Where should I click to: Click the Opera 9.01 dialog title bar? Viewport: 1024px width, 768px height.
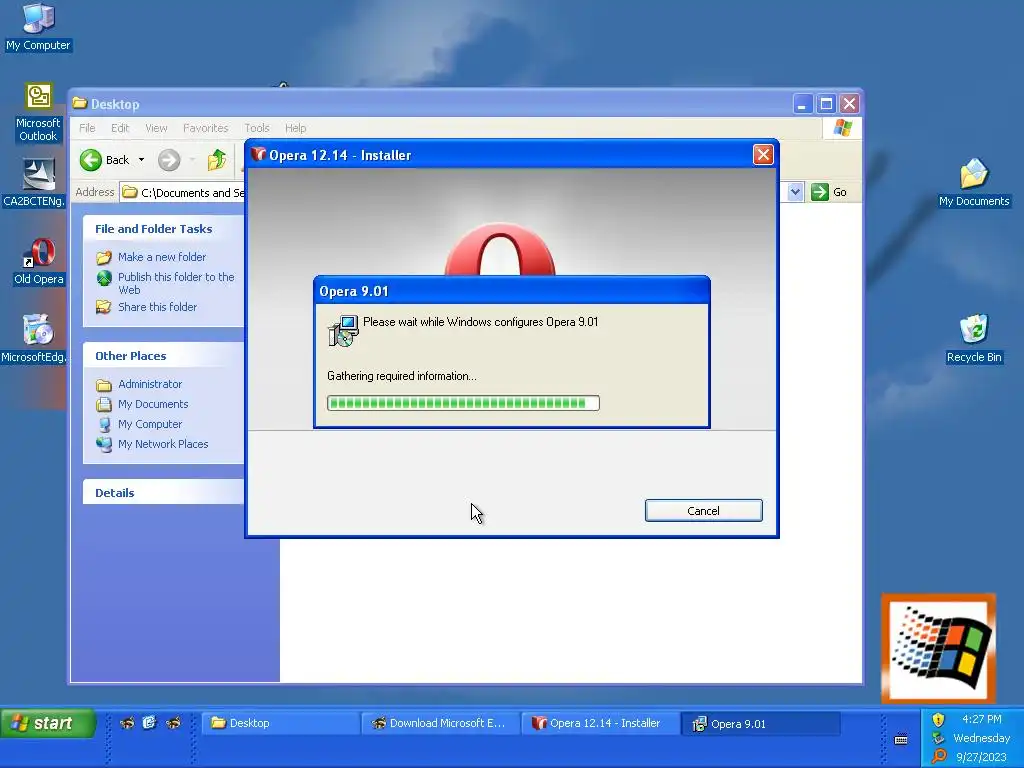tap(511, 291)
